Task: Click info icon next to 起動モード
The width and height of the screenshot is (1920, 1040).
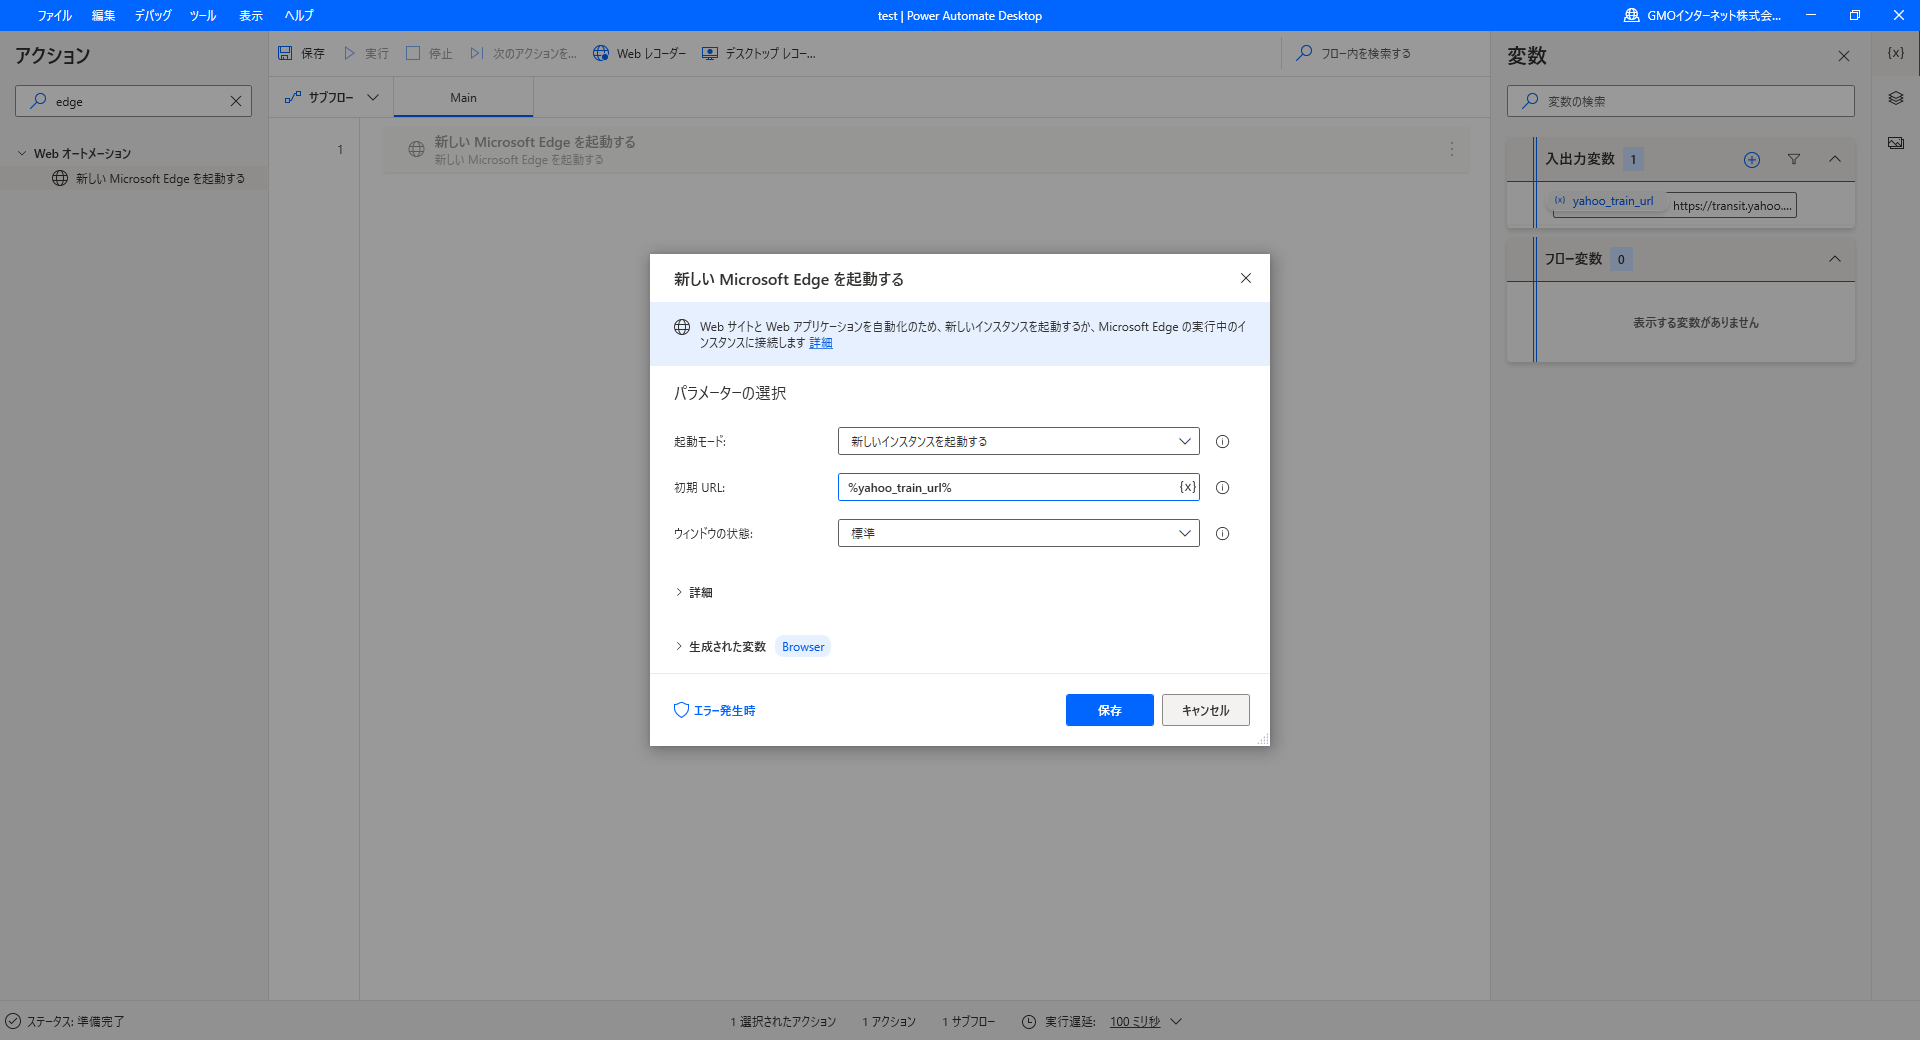Action: (1222, 441)
